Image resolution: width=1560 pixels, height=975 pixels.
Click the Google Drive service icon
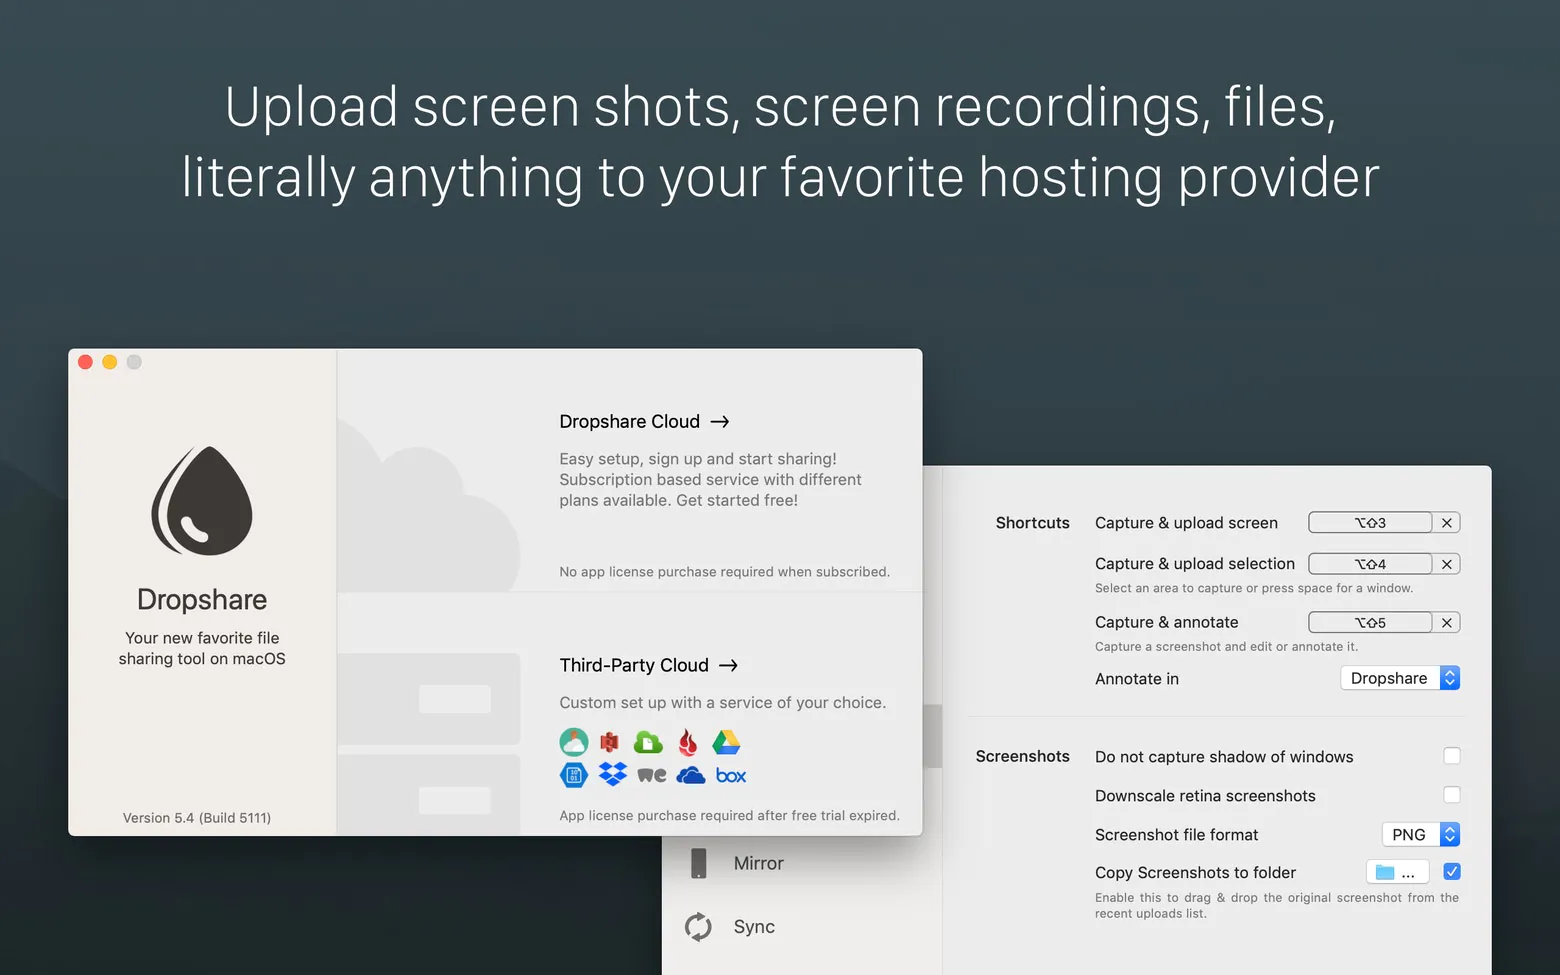click(x=726, y=742)
